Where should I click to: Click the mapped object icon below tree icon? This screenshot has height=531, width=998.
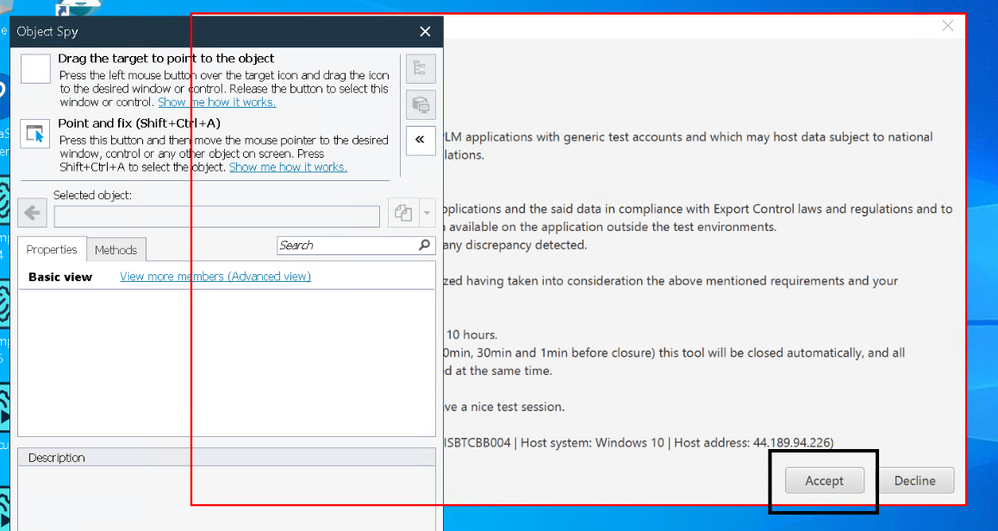point(421,104)
